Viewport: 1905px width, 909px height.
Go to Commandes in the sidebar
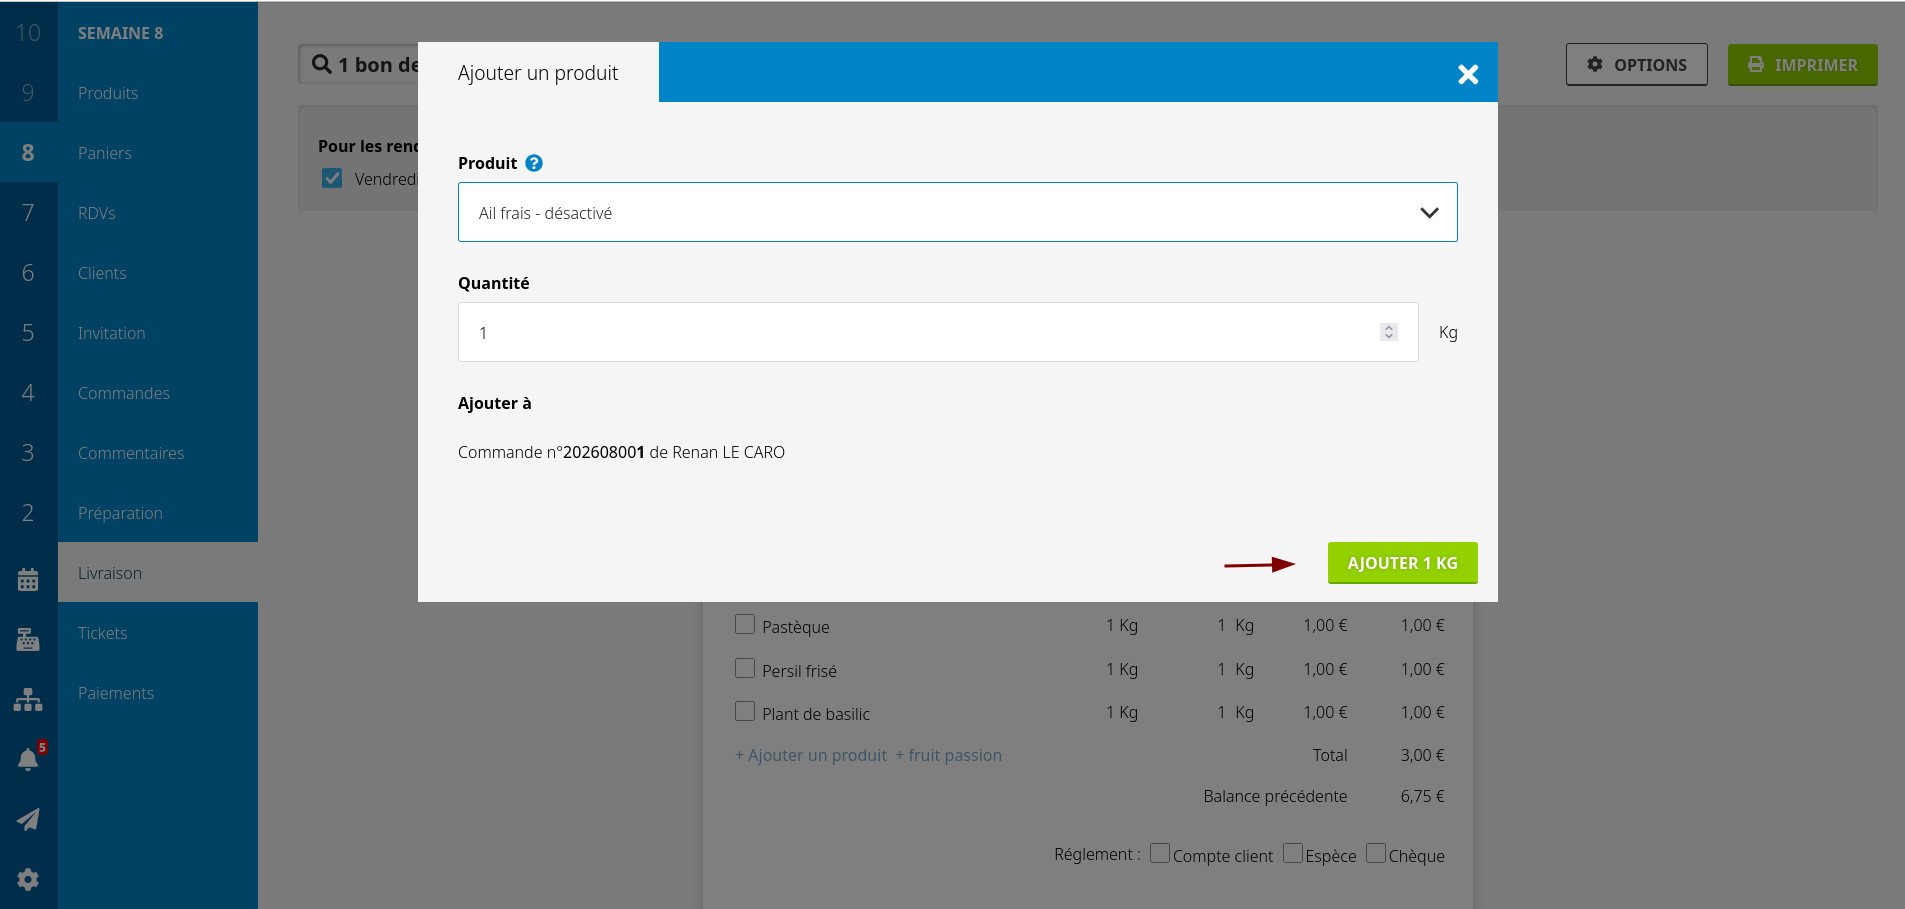click(x=124, y=393)
